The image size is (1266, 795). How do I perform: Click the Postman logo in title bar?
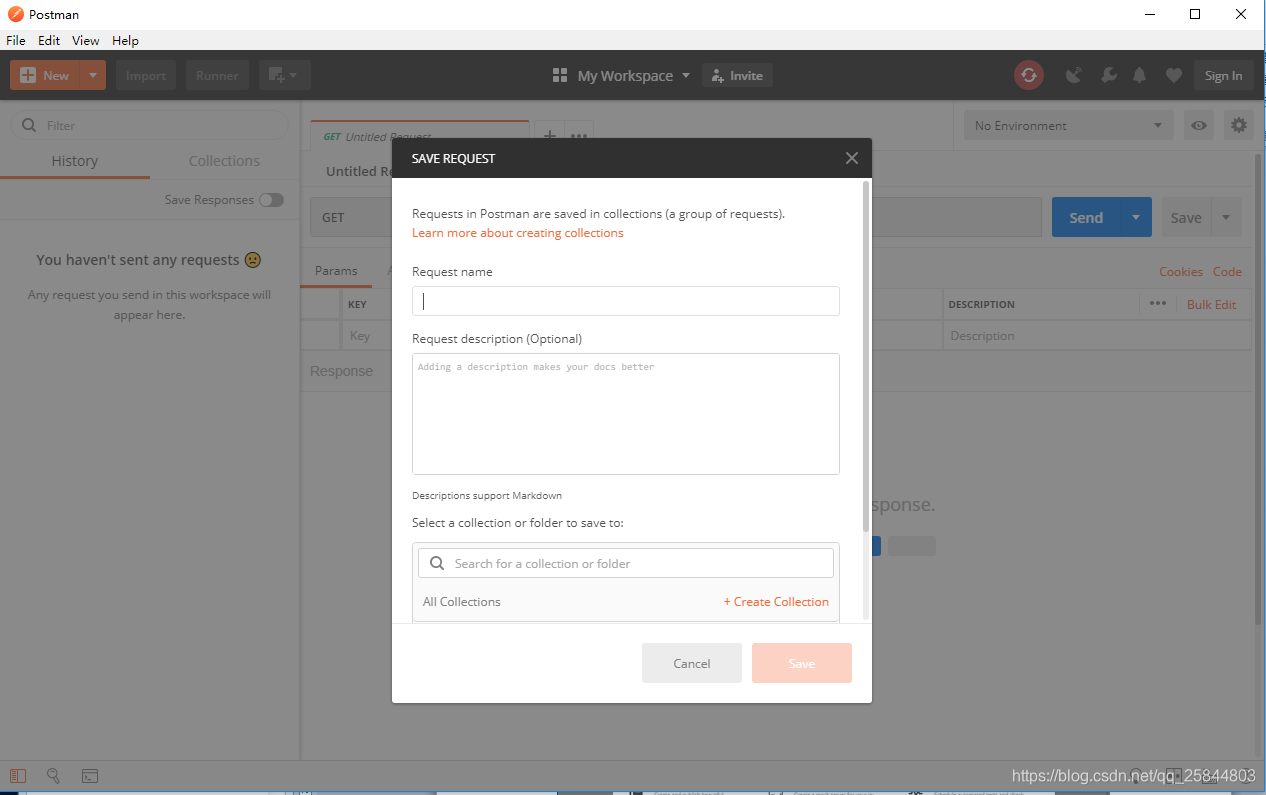[x=16, y=15]
